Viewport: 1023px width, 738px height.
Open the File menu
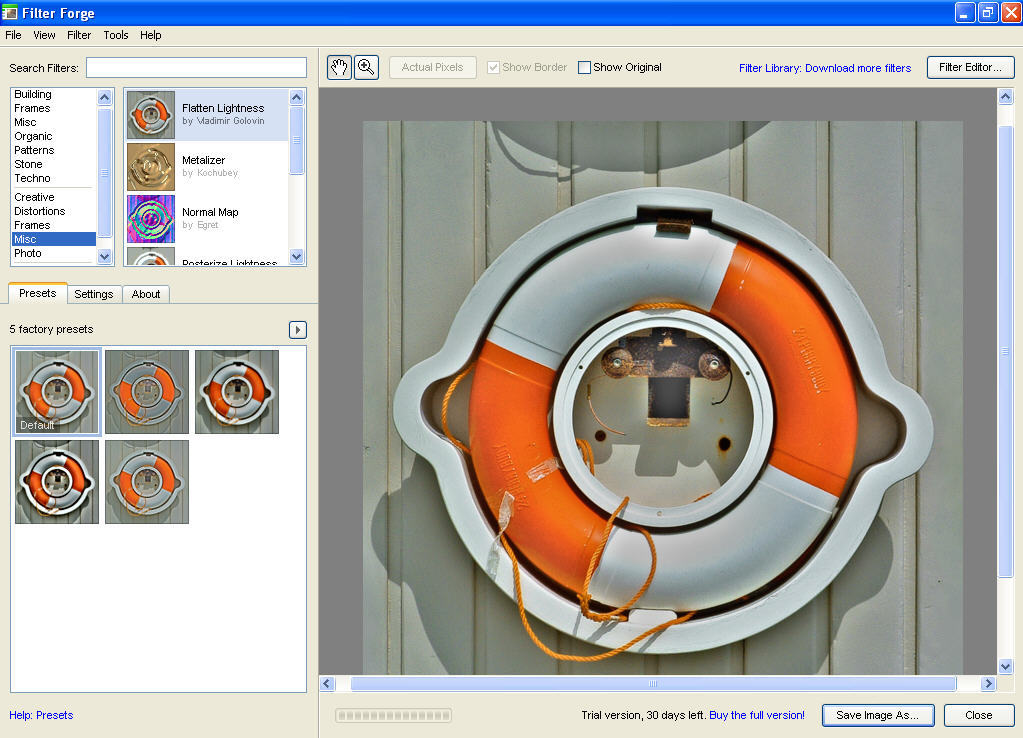pos(13,35)
